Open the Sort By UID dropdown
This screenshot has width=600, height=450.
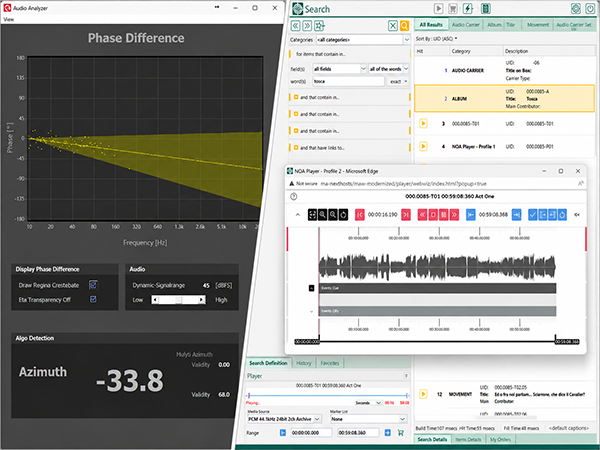(436, 39)
